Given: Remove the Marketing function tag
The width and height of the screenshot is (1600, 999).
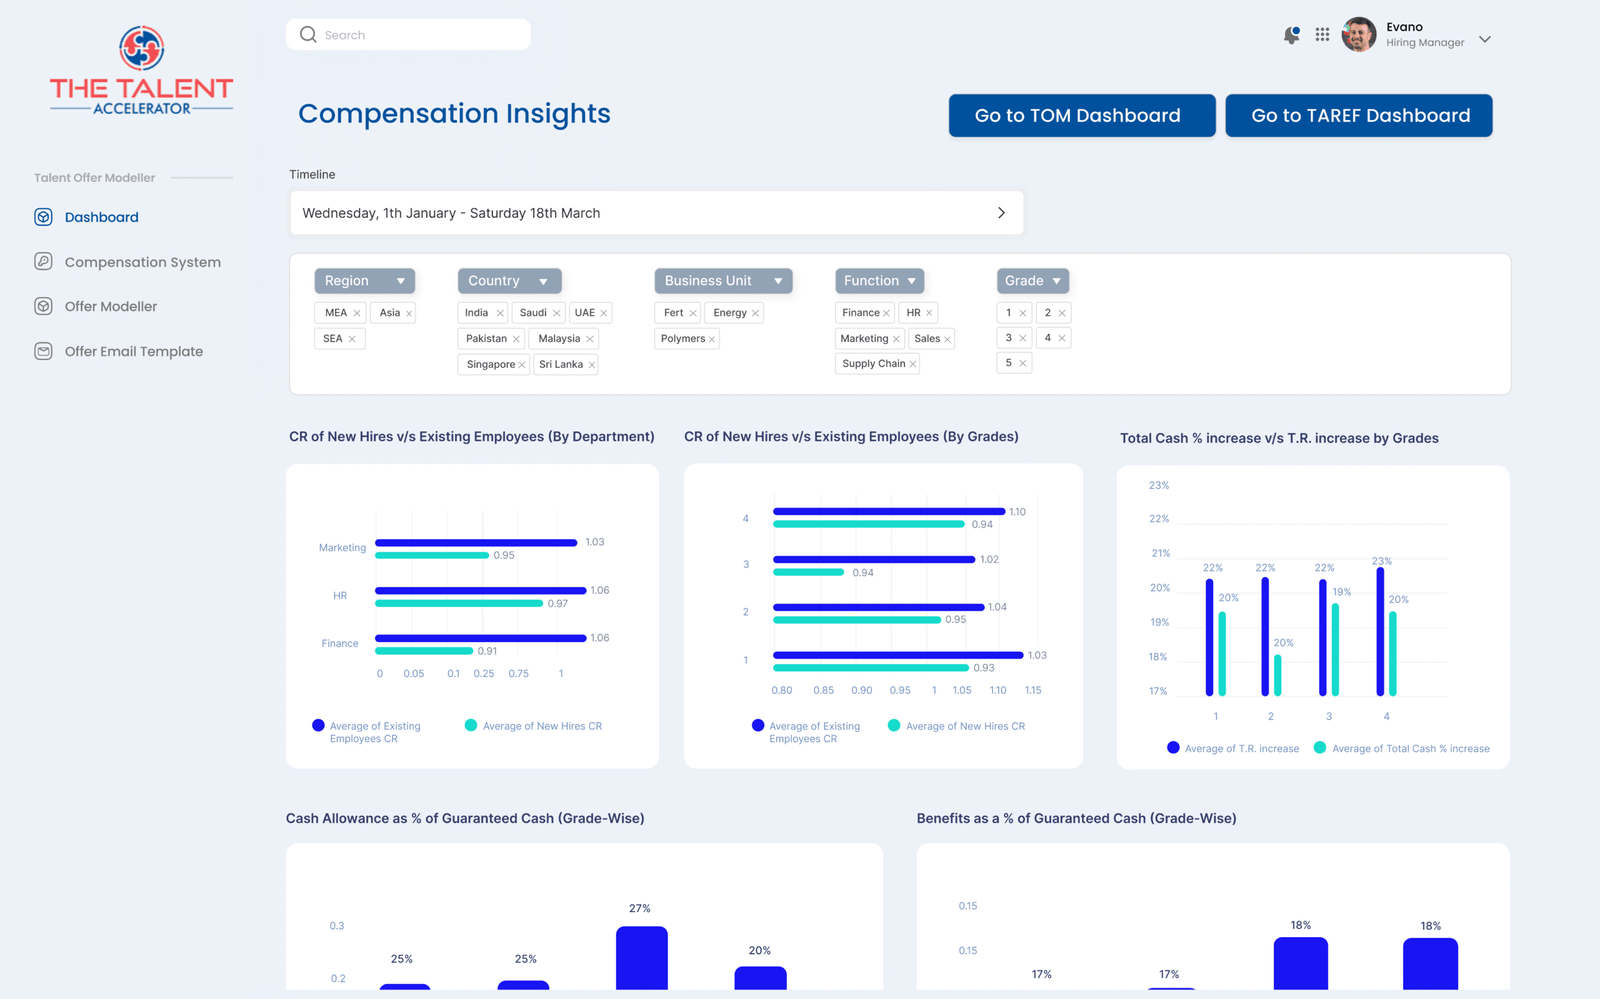Looking at the screenshot, I should (x=896, y=339).
